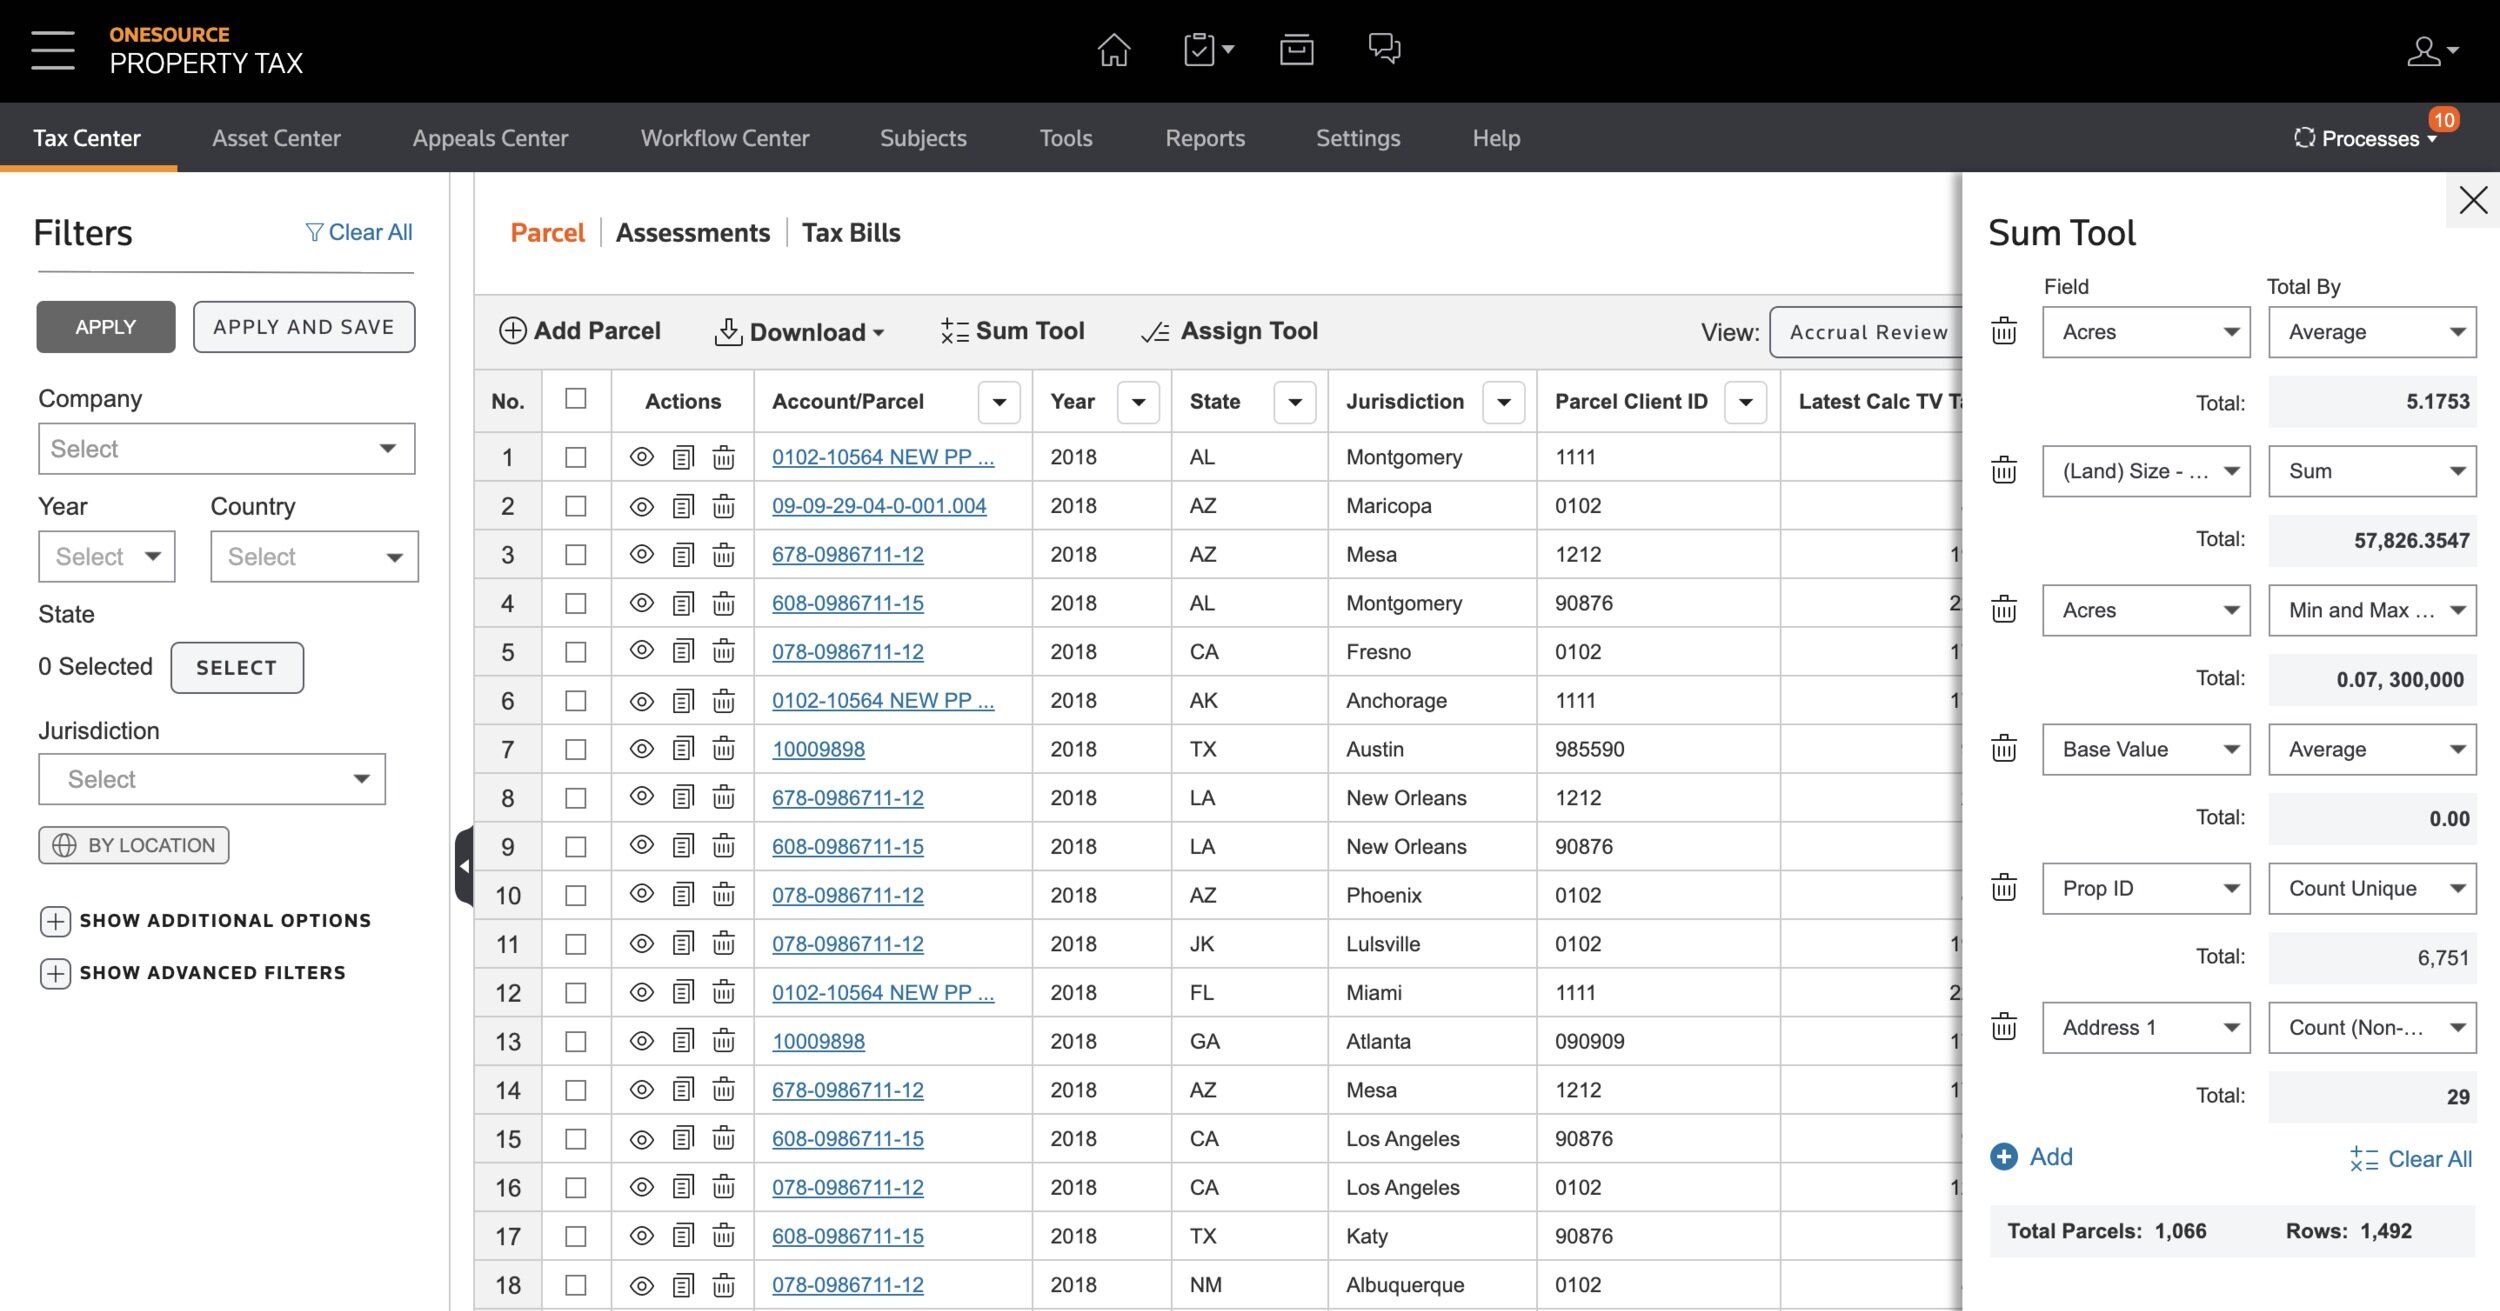Remove the first Acres Average sum row

coord(2004,331)
